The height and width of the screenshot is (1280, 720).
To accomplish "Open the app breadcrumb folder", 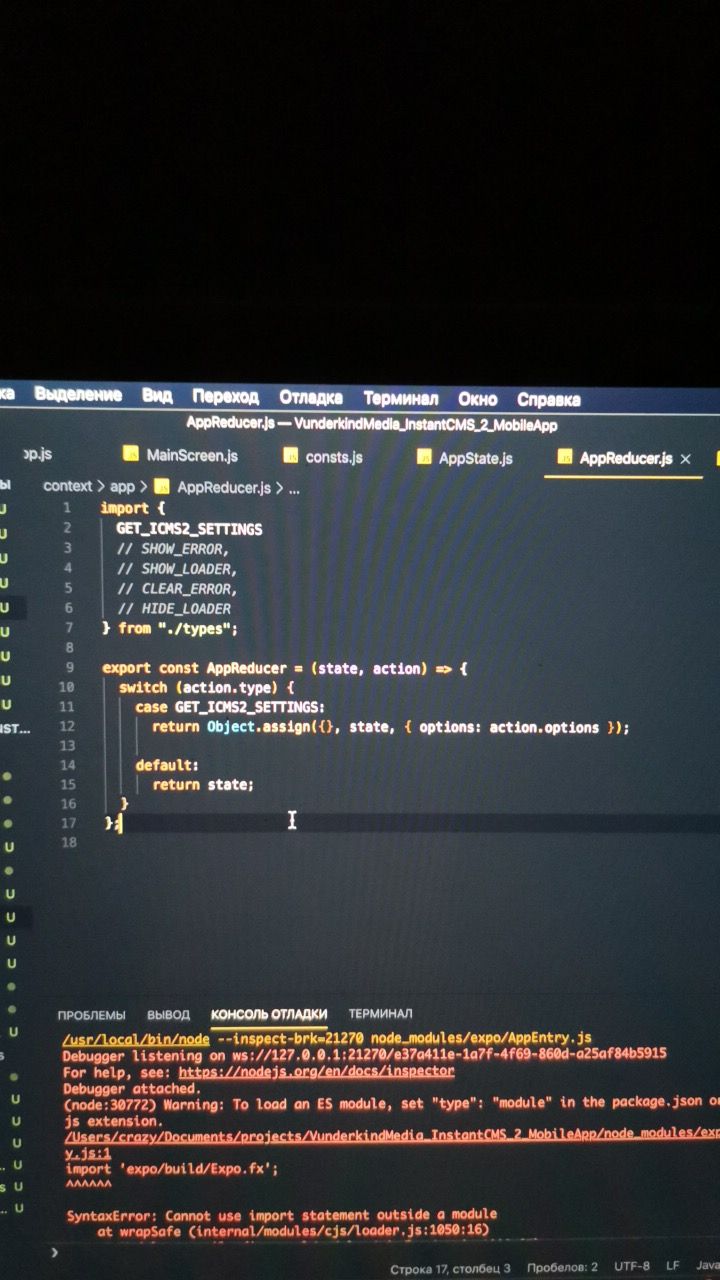I will pos(122,487).
